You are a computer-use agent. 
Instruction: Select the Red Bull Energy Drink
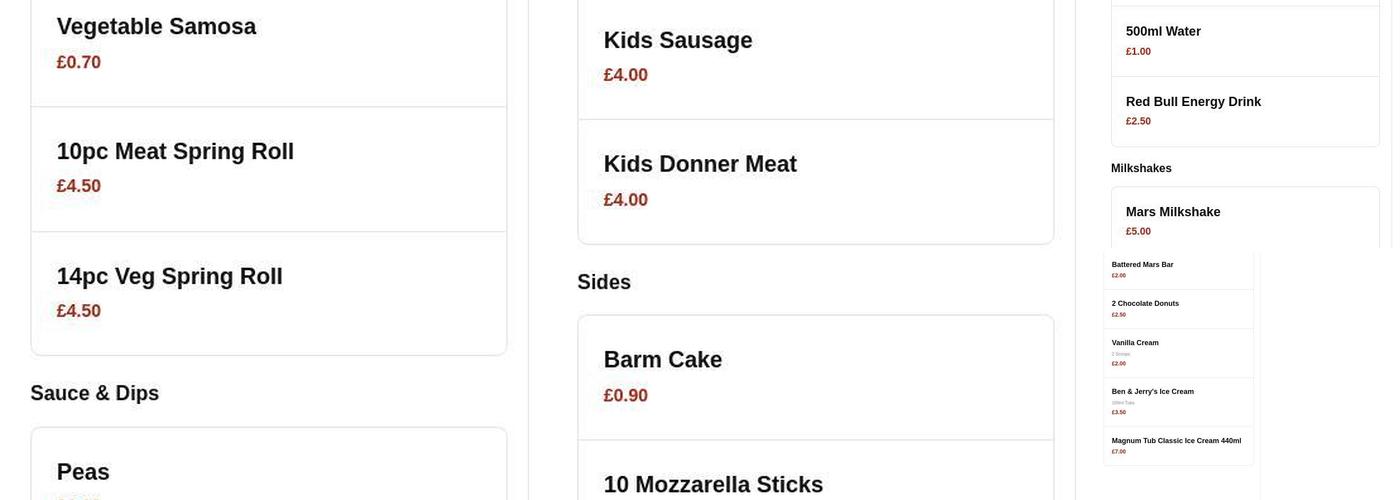1244,111
